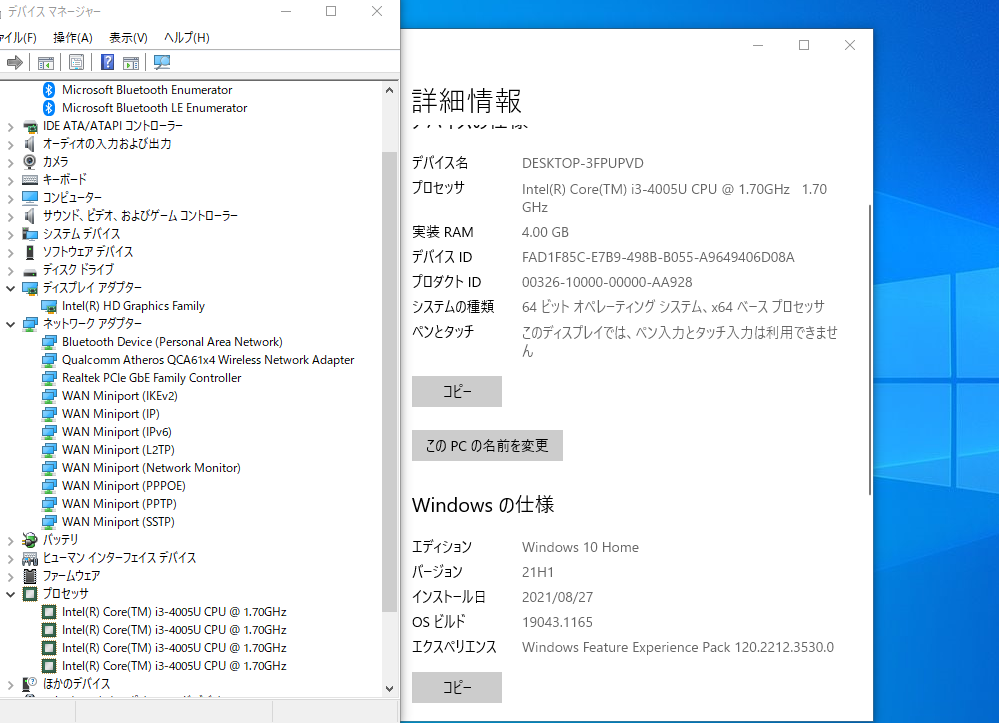Viewport: 999px width, 723px height.
Task: Collapse the ネットワーク アダプター node
Action: pos(10,324)
